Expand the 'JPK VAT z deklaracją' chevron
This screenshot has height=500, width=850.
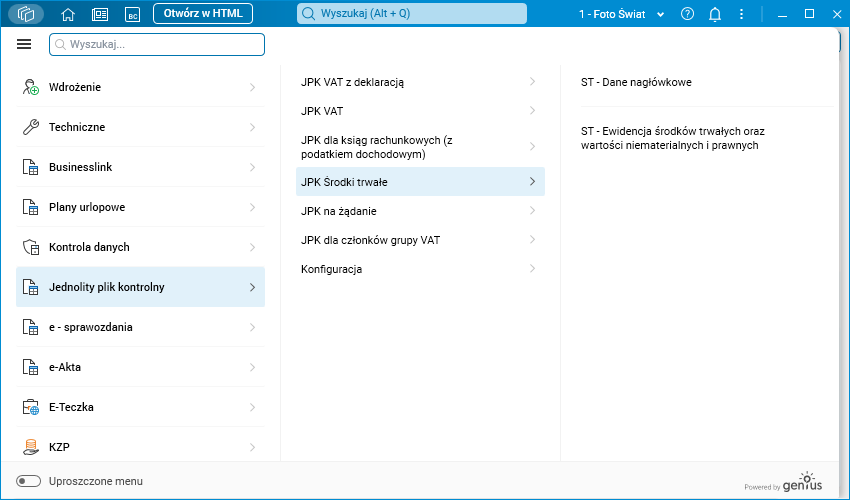(532, 82)
